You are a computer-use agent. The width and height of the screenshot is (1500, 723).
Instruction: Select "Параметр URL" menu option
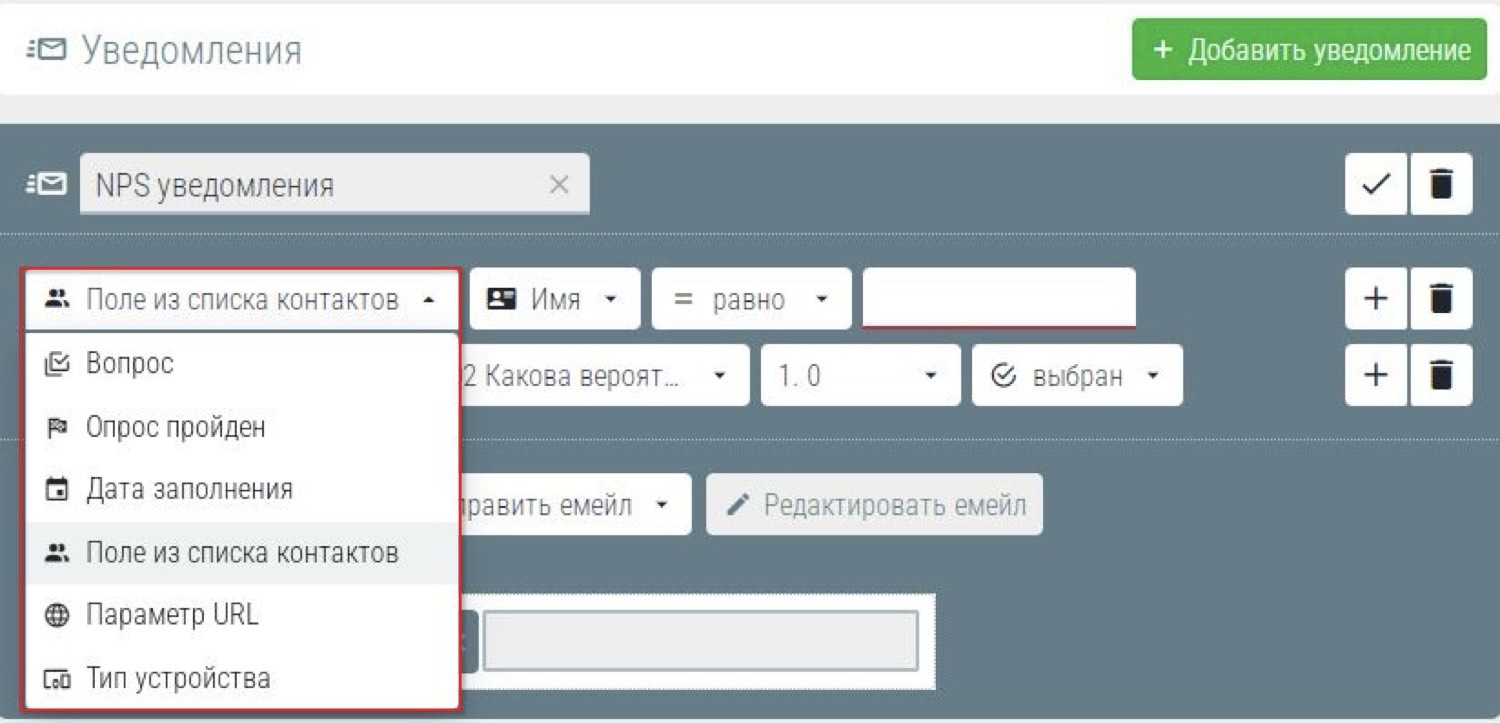click(172, 615)
